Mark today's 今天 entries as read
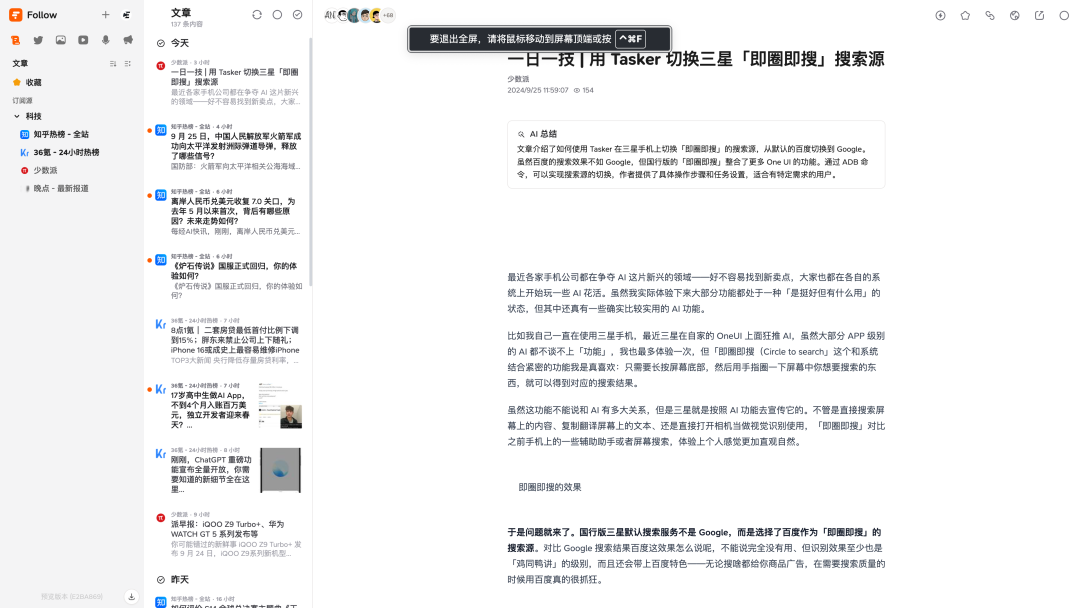The width and height of the screenshot is (1080, 608). (160, 43)
